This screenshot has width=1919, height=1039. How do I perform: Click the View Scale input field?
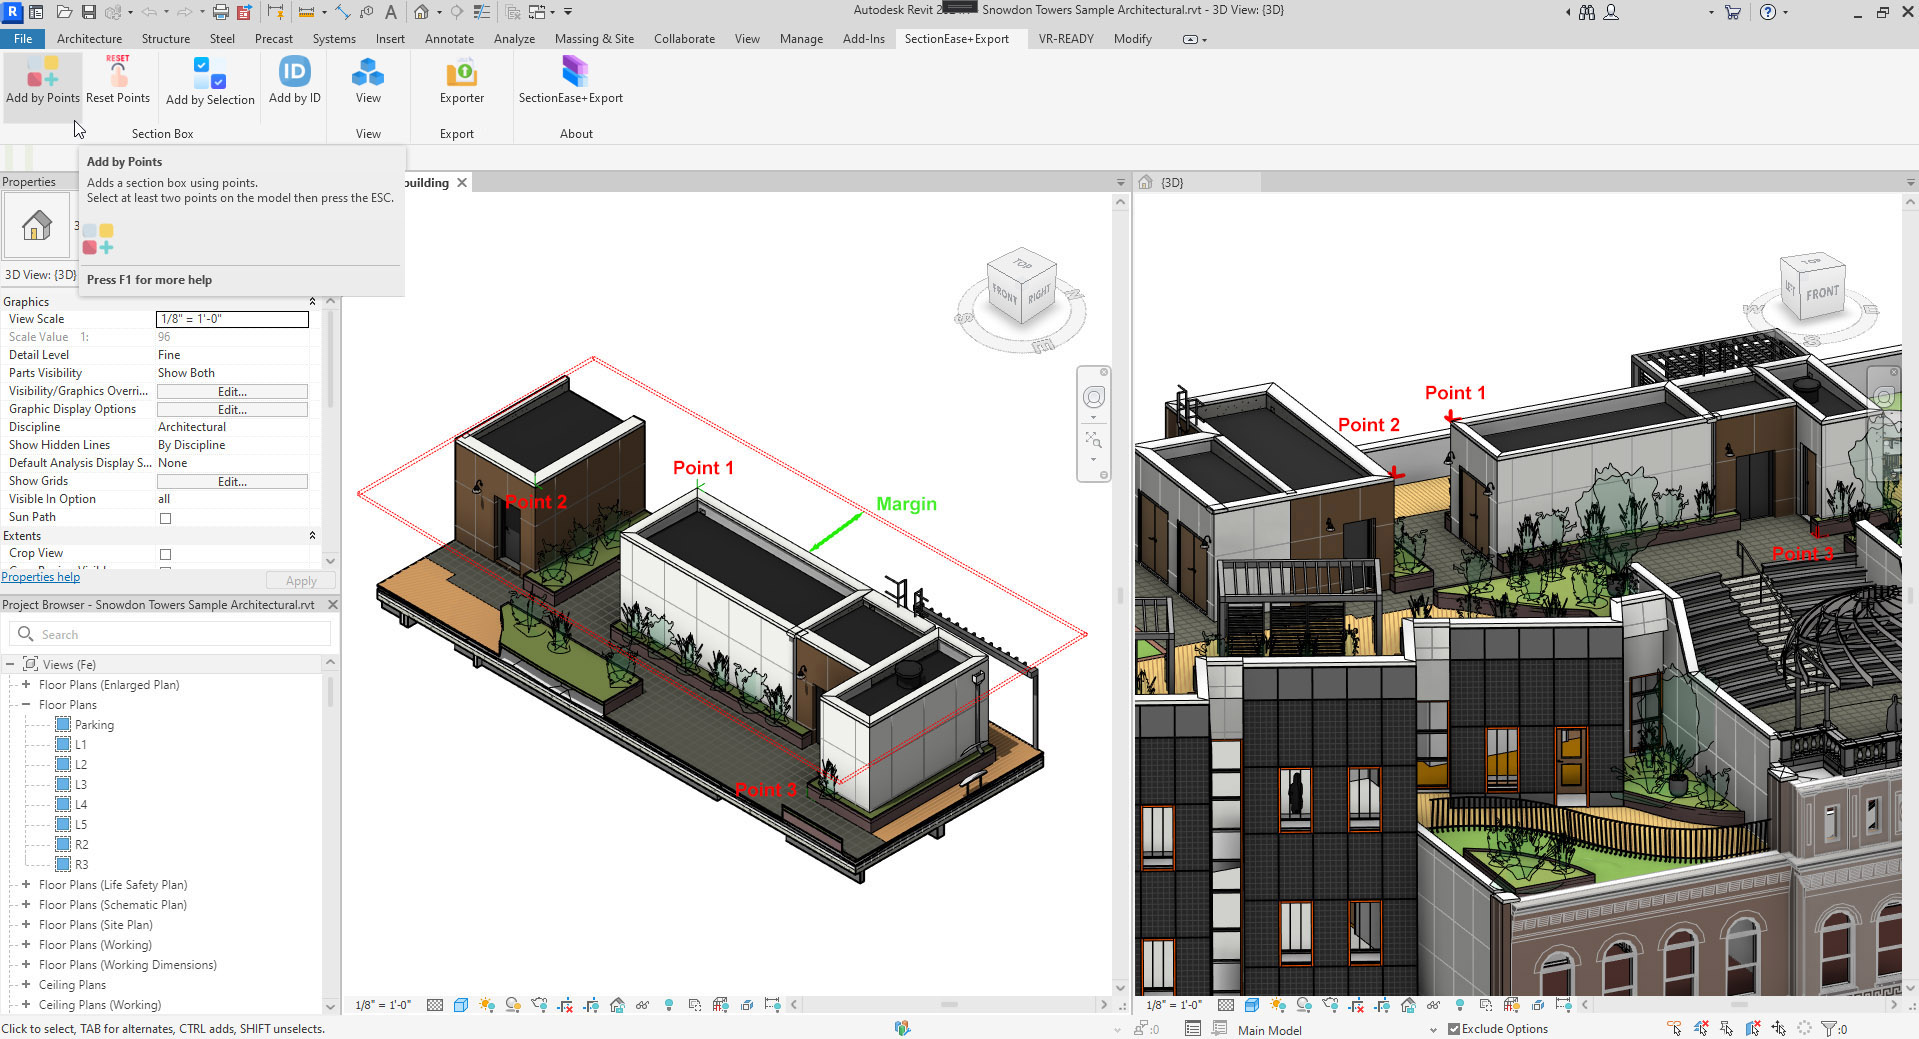coord(232,319)
